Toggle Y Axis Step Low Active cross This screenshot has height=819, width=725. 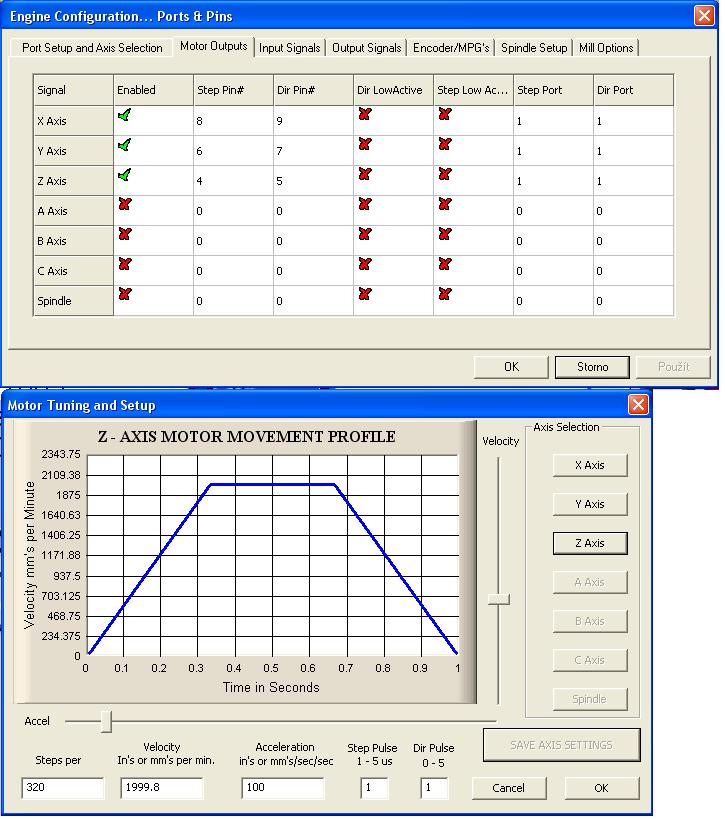point(444,145)
